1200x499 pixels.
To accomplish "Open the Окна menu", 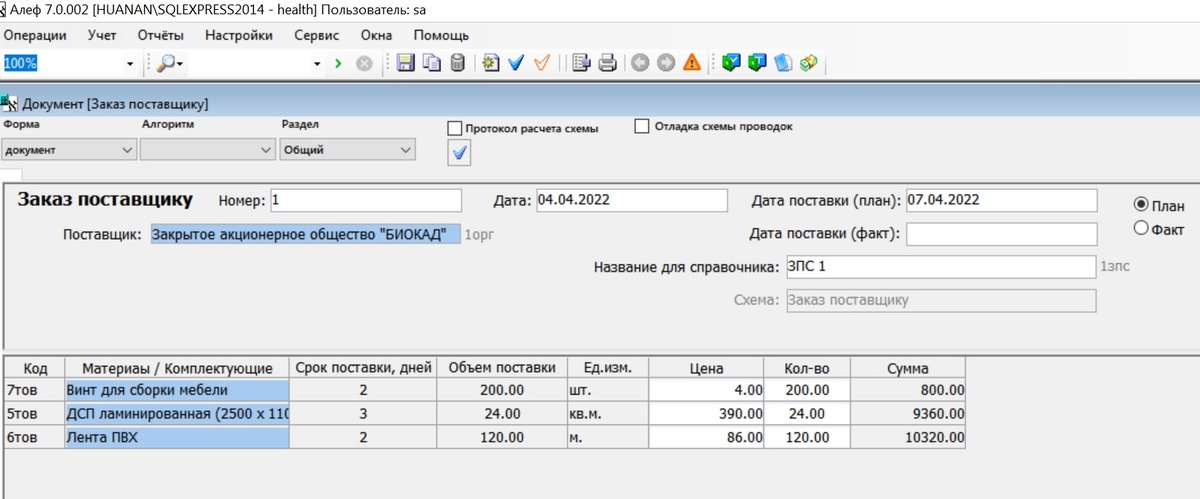I will (x=376, y=35).
